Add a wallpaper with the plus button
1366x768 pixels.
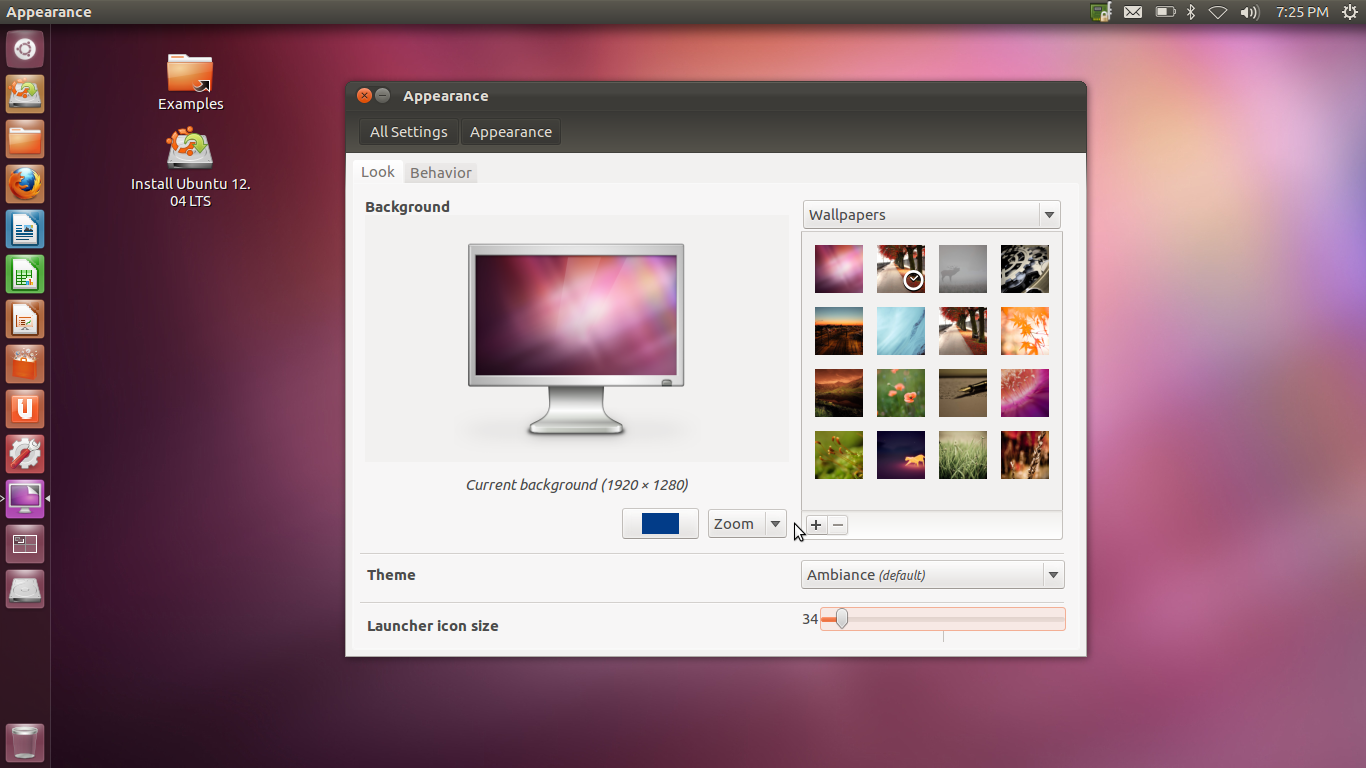(816, 525)
